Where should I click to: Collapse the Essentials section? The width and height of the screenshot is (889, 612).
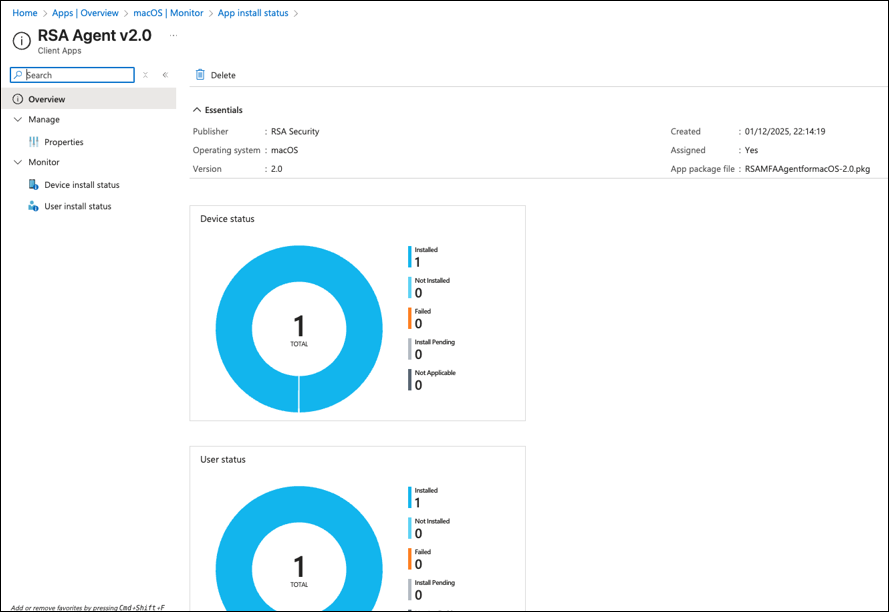click(197, 110)
